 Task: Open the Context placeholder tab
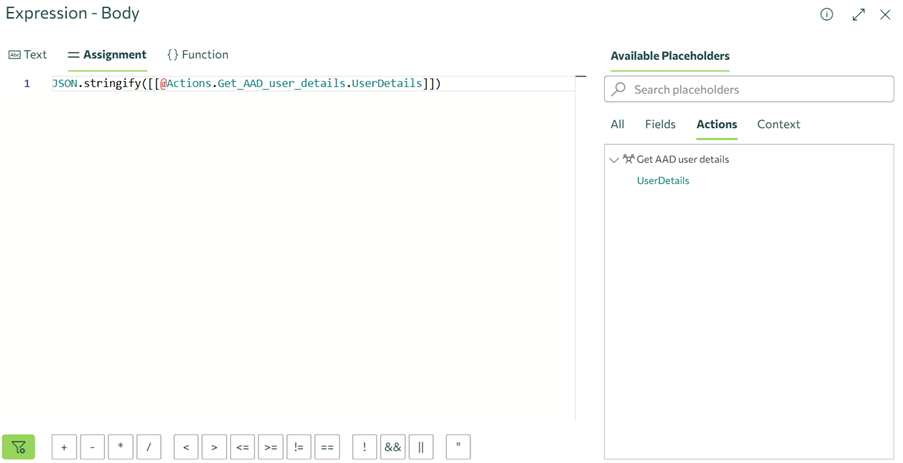(778, 125)
